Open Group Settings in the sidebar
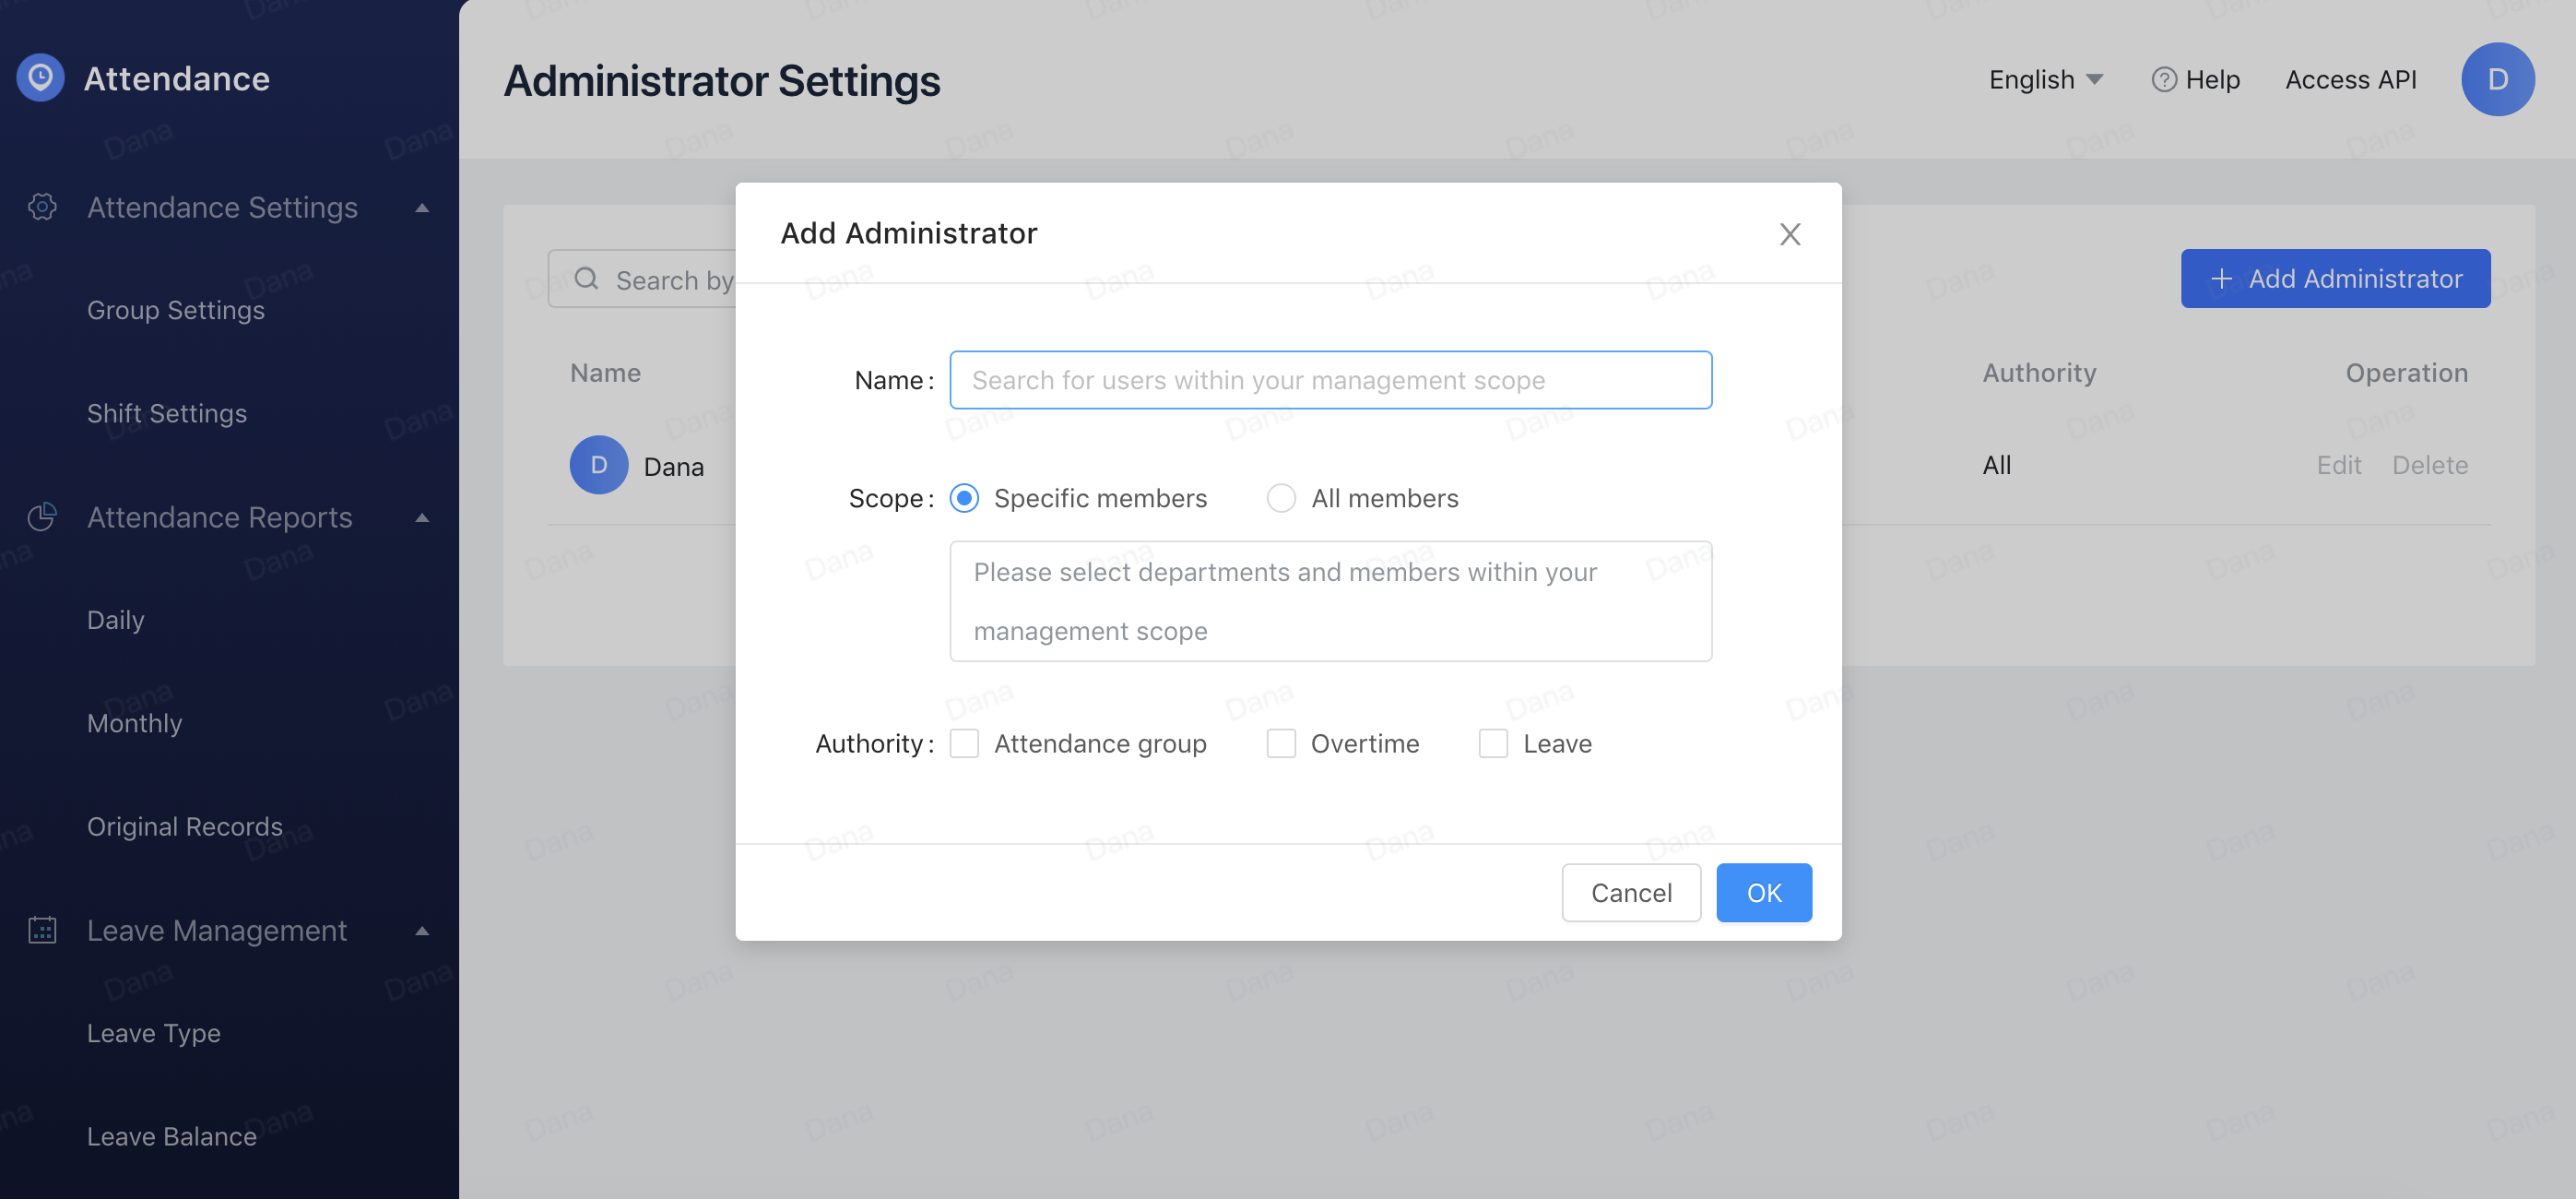 176,310
